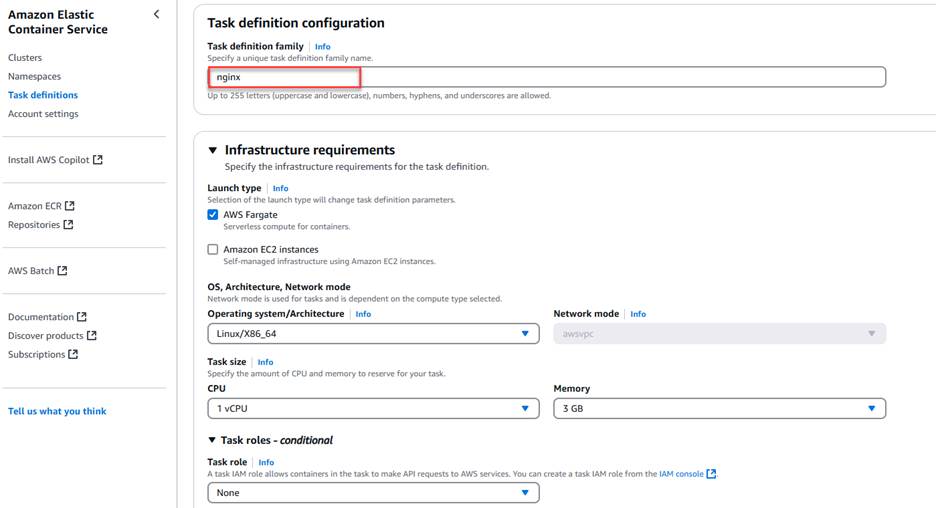Open Repositories link
The image size is (936, 508).
tap(34, 224)
